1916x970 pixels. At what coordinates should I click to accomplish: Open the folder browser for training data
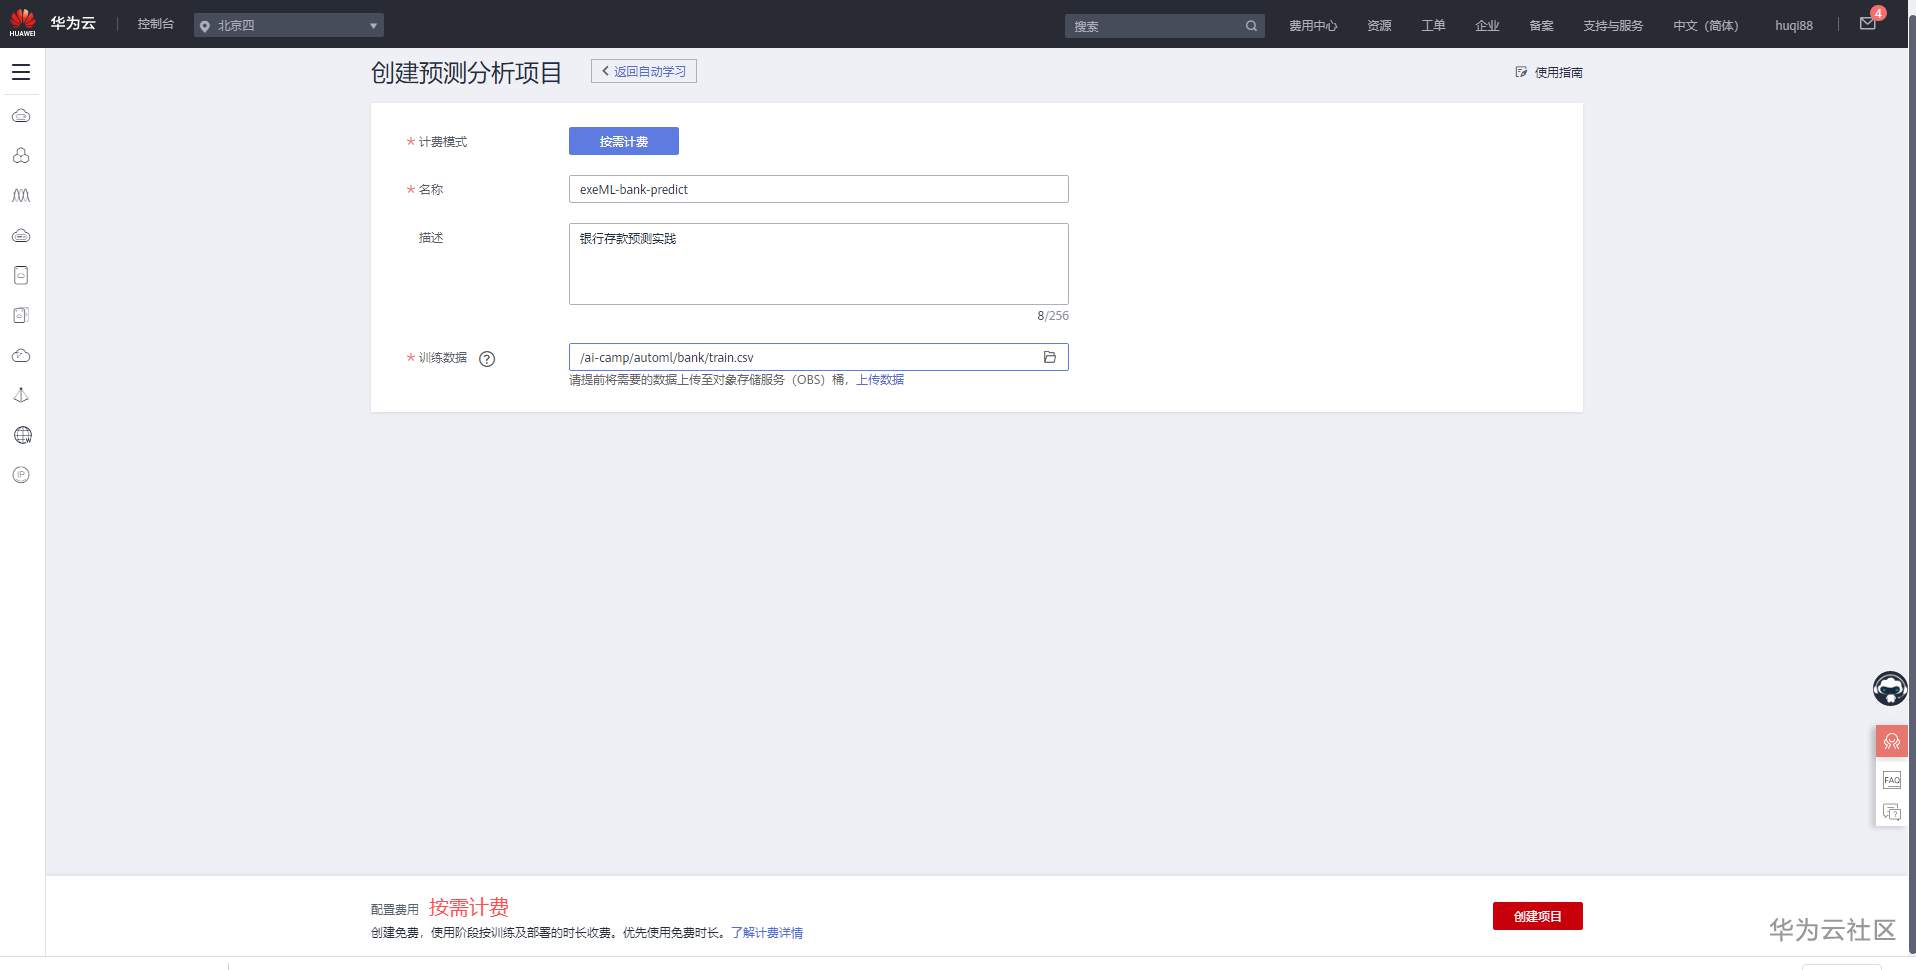1050,357
